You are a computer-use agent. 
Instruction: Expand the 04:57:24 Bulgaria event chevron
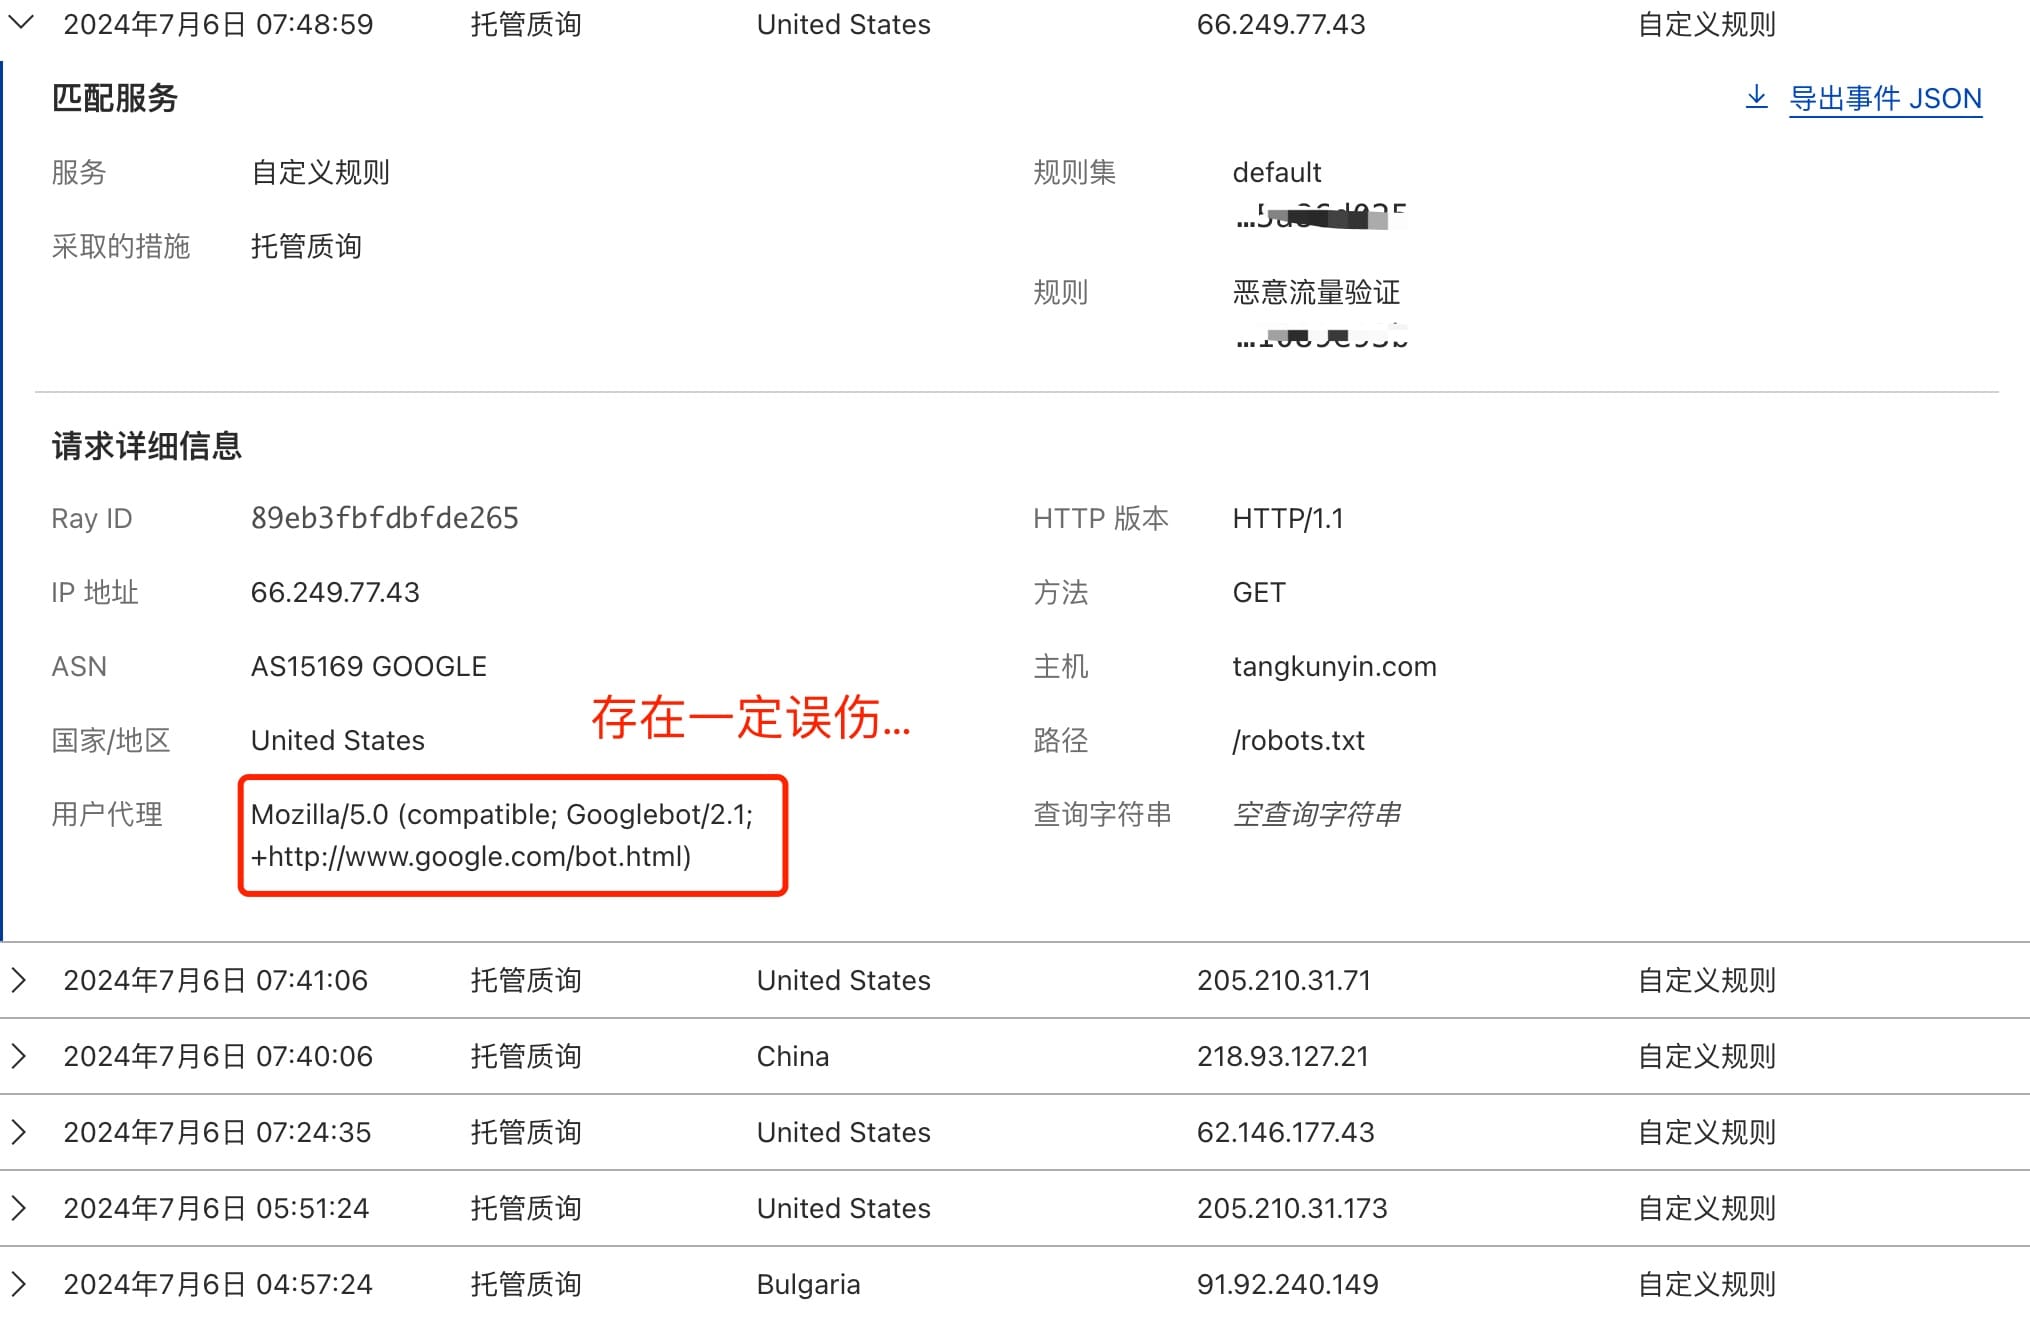(19, 1284)
